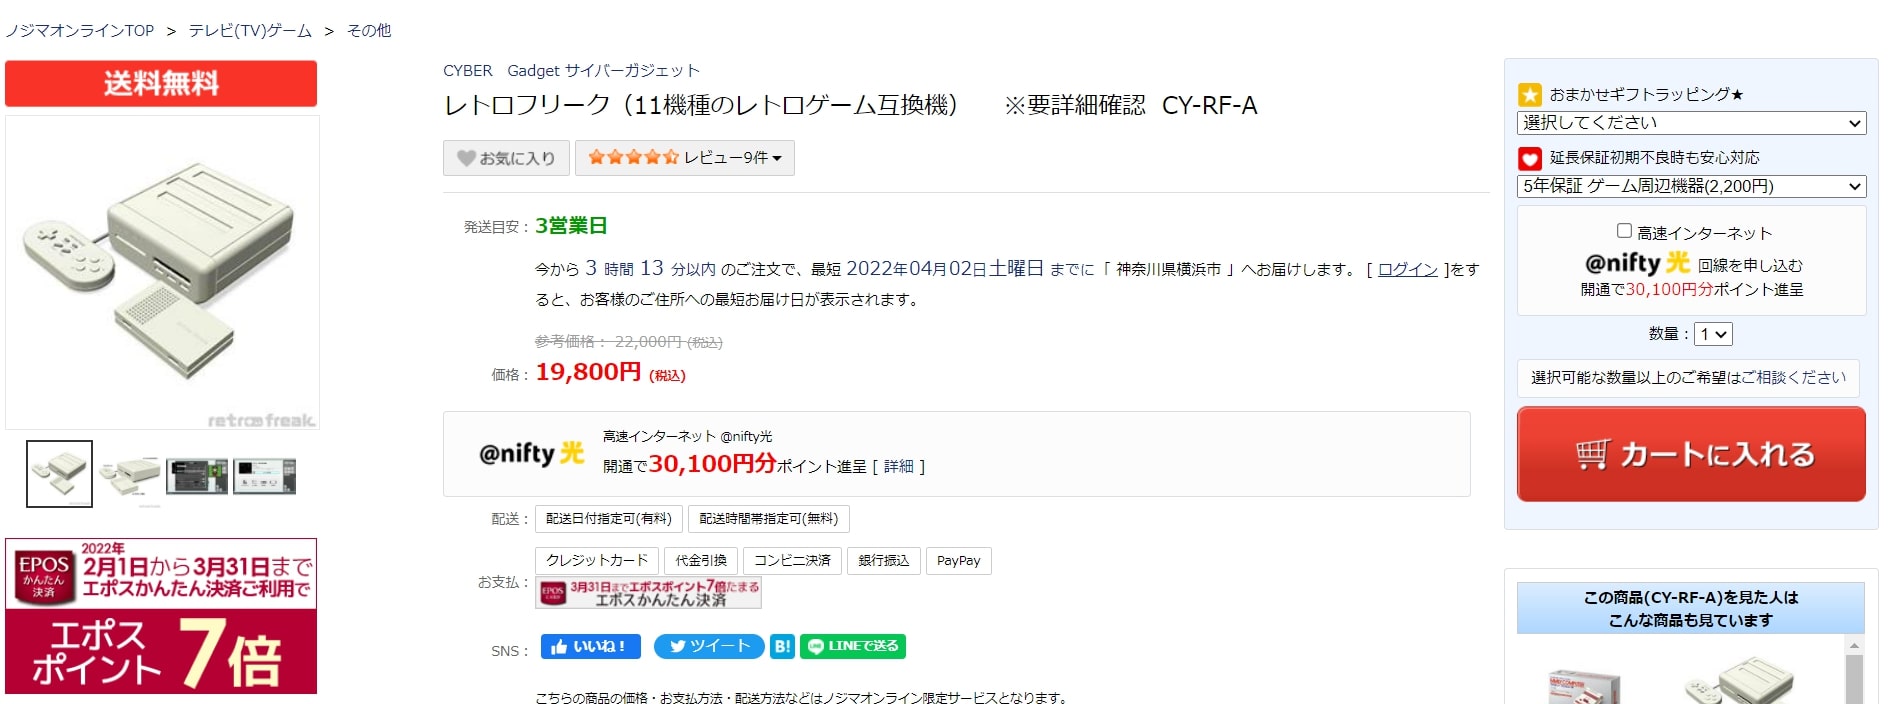This screenshot has height=704, width=1888.
Task: Click the heart icon on お気に入り button
Action: (466, 158)
